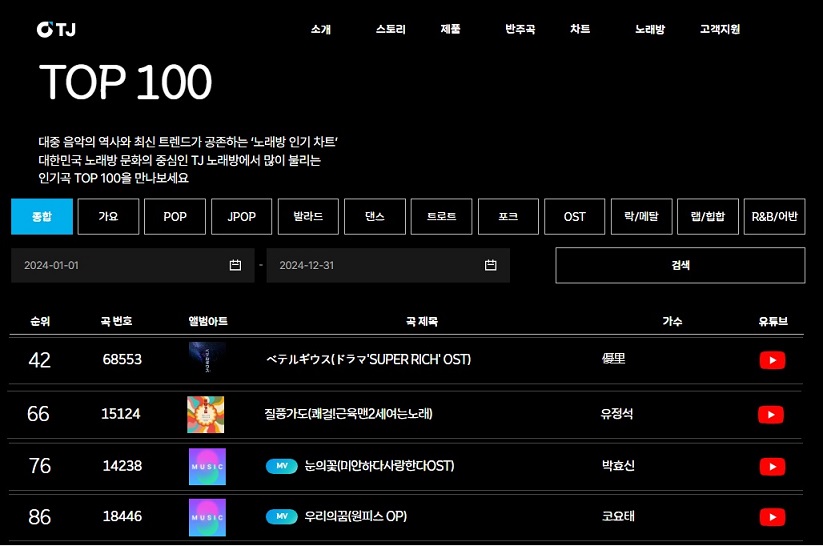Choose the OST category tab

point(574,216)
